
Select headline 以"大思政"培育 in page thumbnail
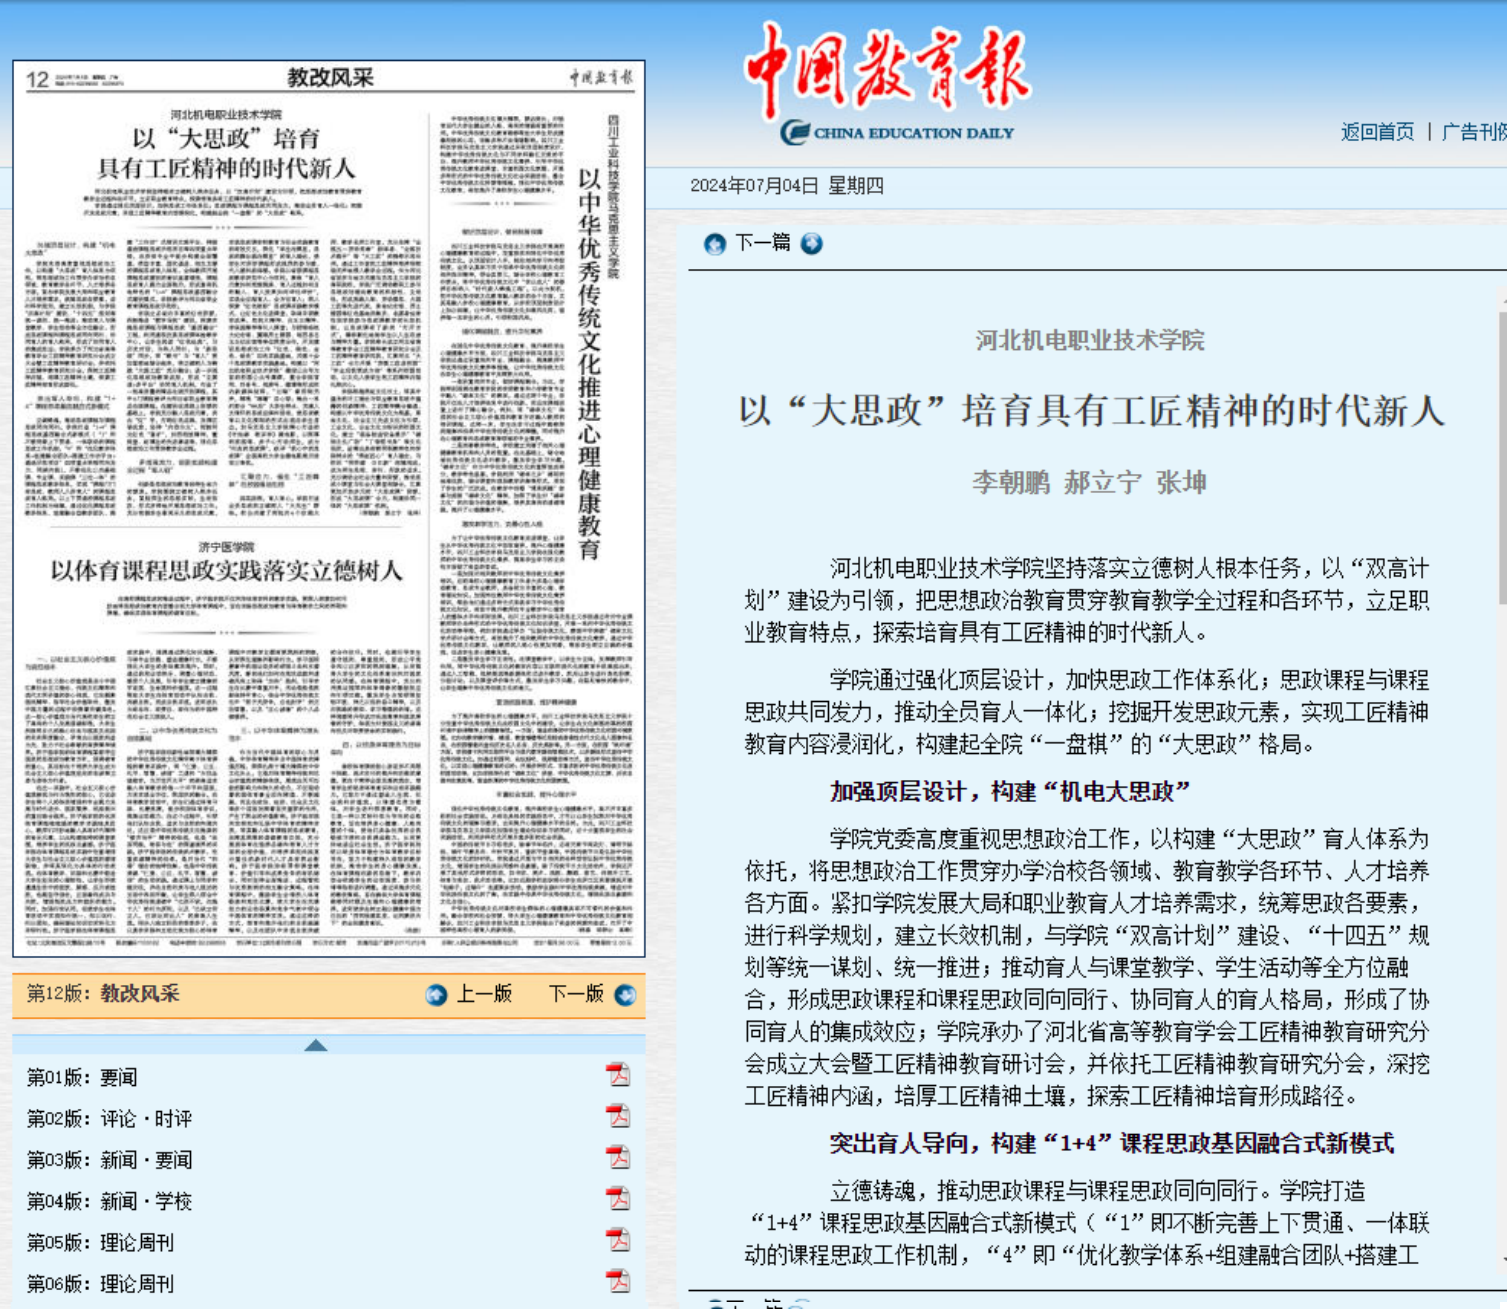click(x=226, y=153)
